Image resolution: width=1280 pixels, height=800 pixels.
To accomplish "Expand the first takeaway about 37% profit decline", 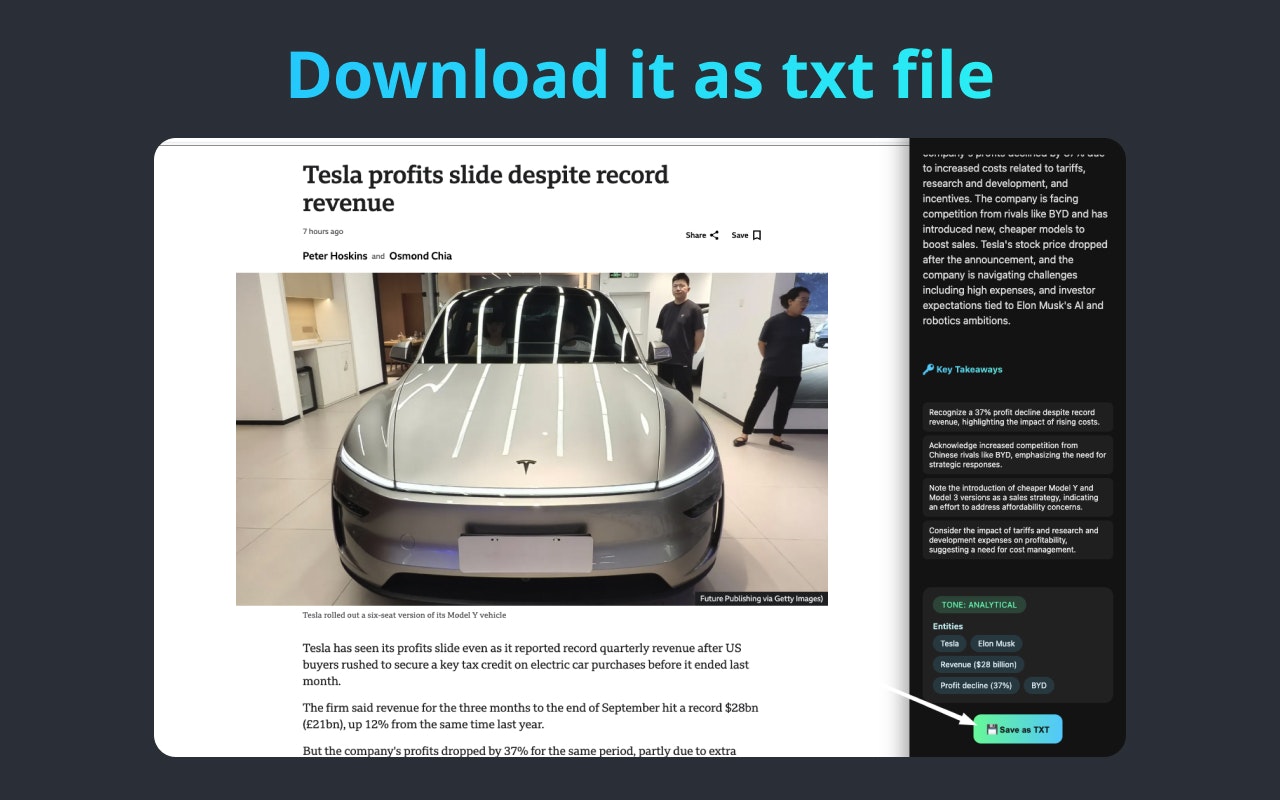I will point(1017,417).
